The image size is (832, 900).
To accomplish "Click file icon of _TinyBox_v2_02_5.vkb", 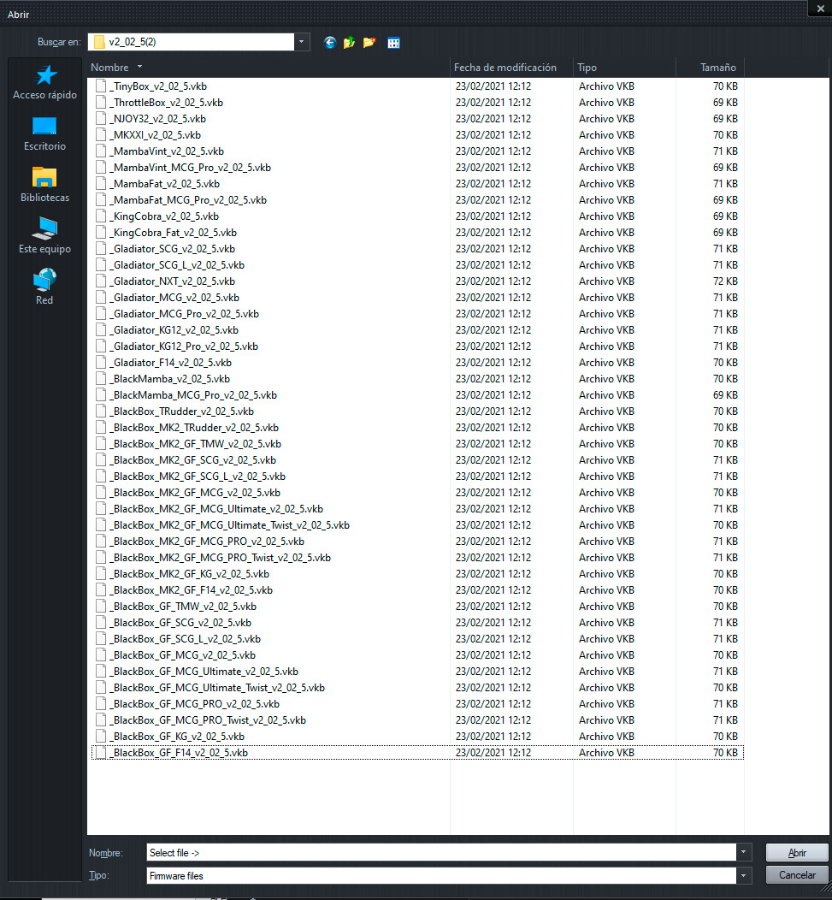I will [101, 86].
